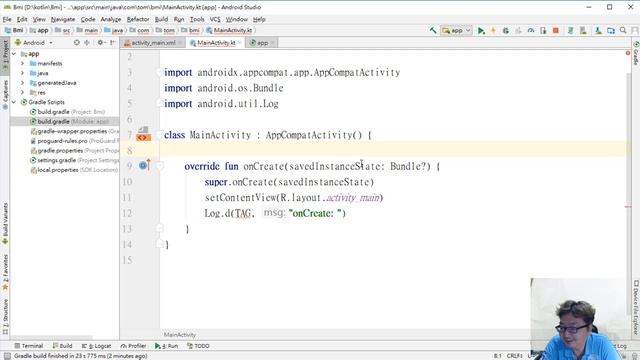Click the override gutter icon on line 9
The image size is (640, 360).
144,165
